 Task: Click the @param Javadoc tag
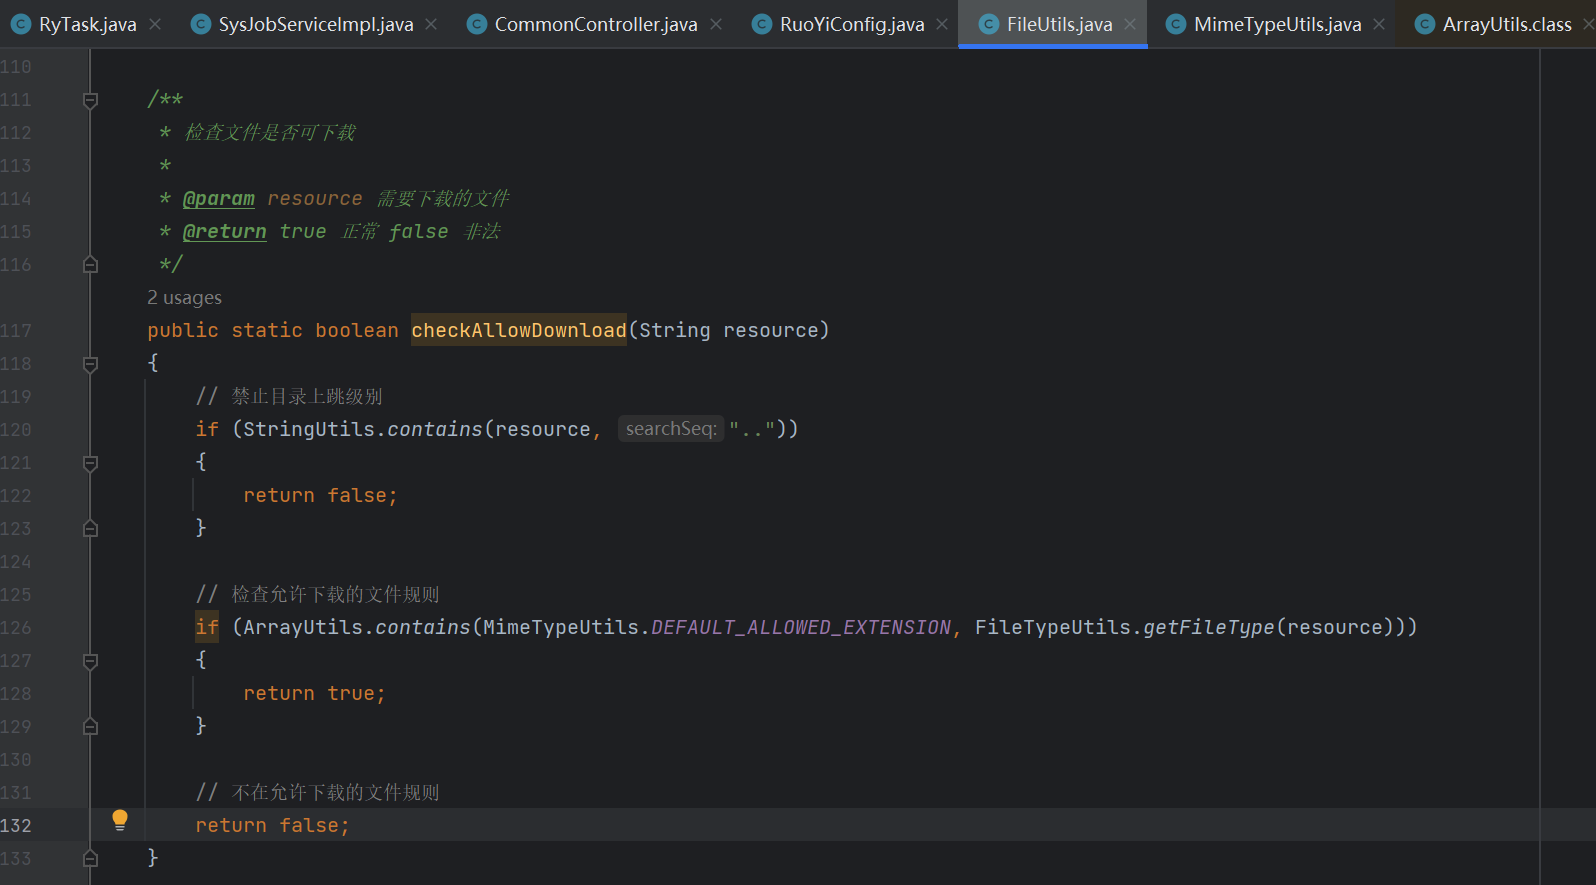pyautogui.click(x=218, y=199)
